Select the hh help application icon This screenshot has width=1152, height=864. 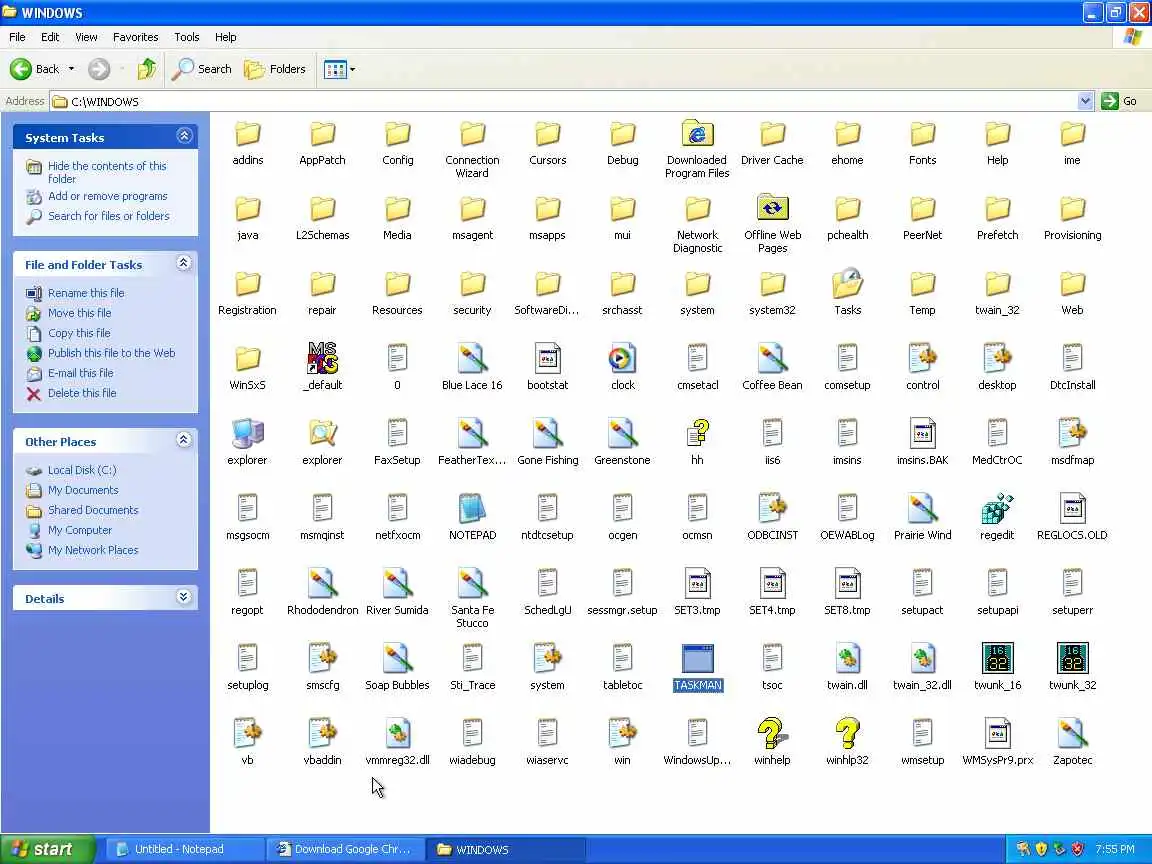(x=697, y=433)
